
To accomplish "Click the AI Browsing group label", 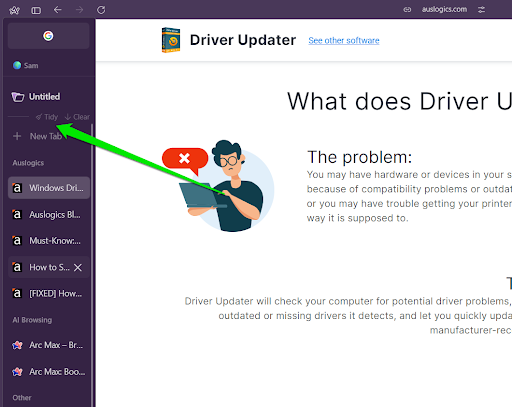I will click(x=32, y=320).
